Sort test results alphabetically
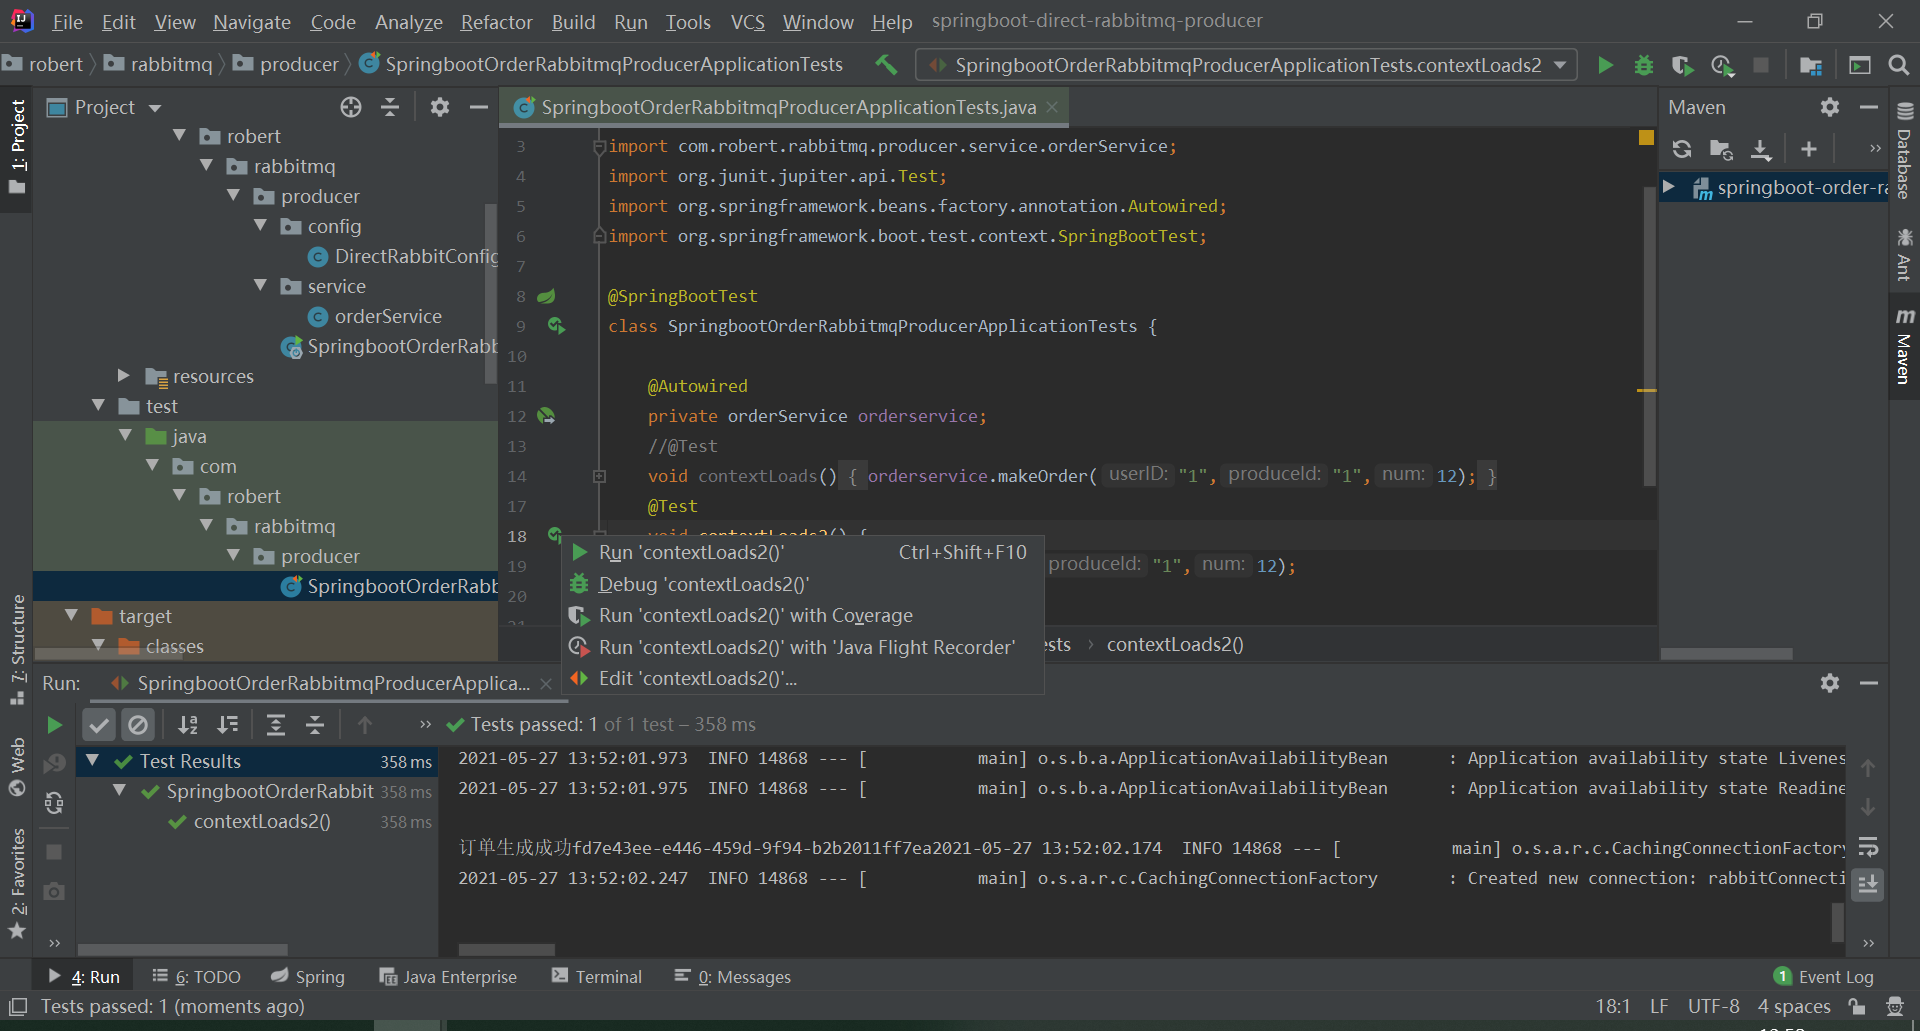The image size is (1920, 1031). pos(188,725)
